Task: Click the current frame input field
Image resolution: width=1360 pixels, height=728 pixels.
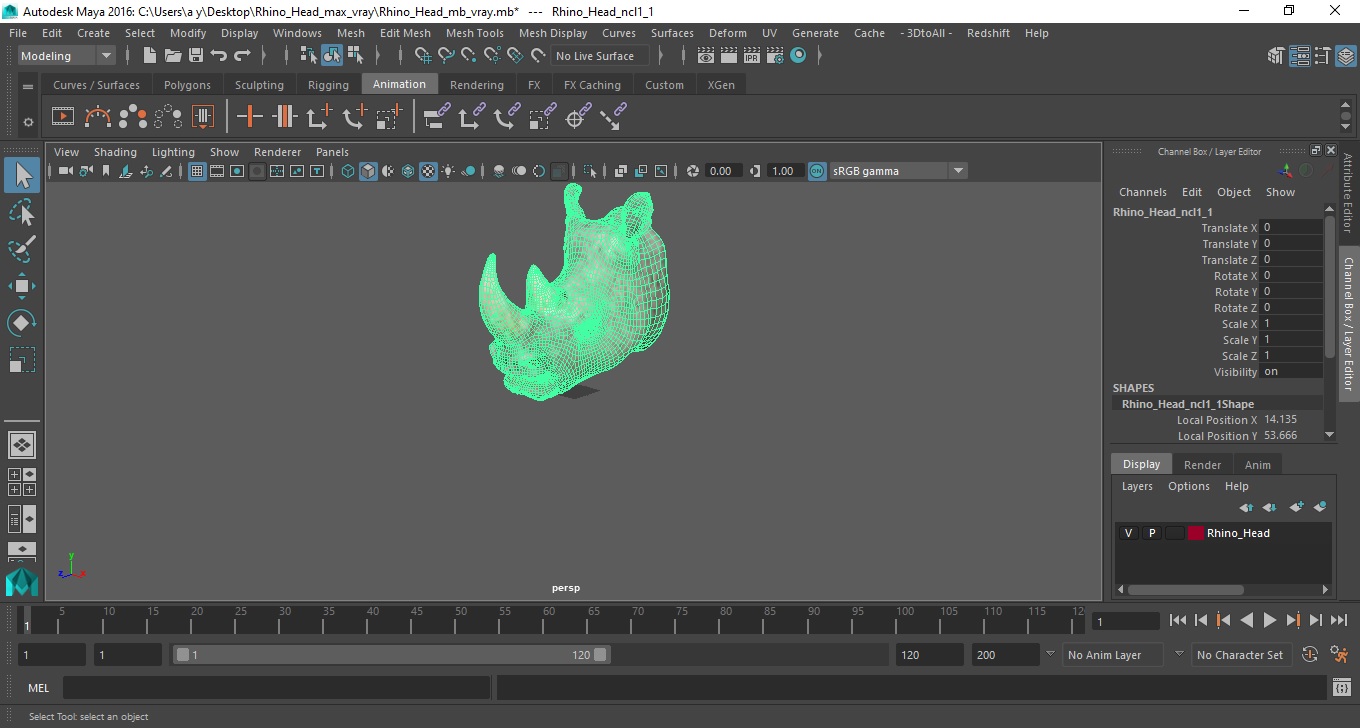Action: 1125,621
